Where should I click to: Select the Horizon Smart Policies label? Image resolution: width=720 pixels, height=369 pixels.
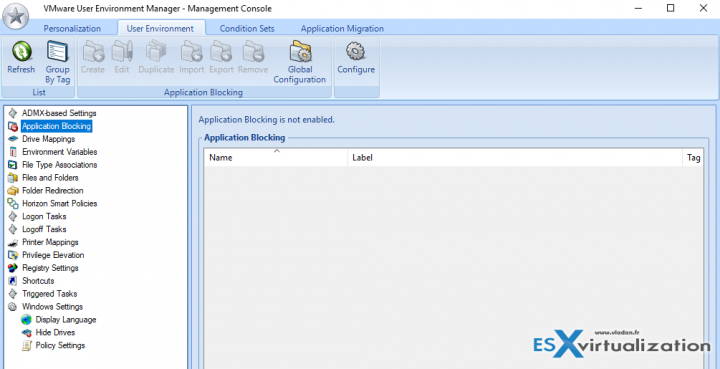coord(60,203)
